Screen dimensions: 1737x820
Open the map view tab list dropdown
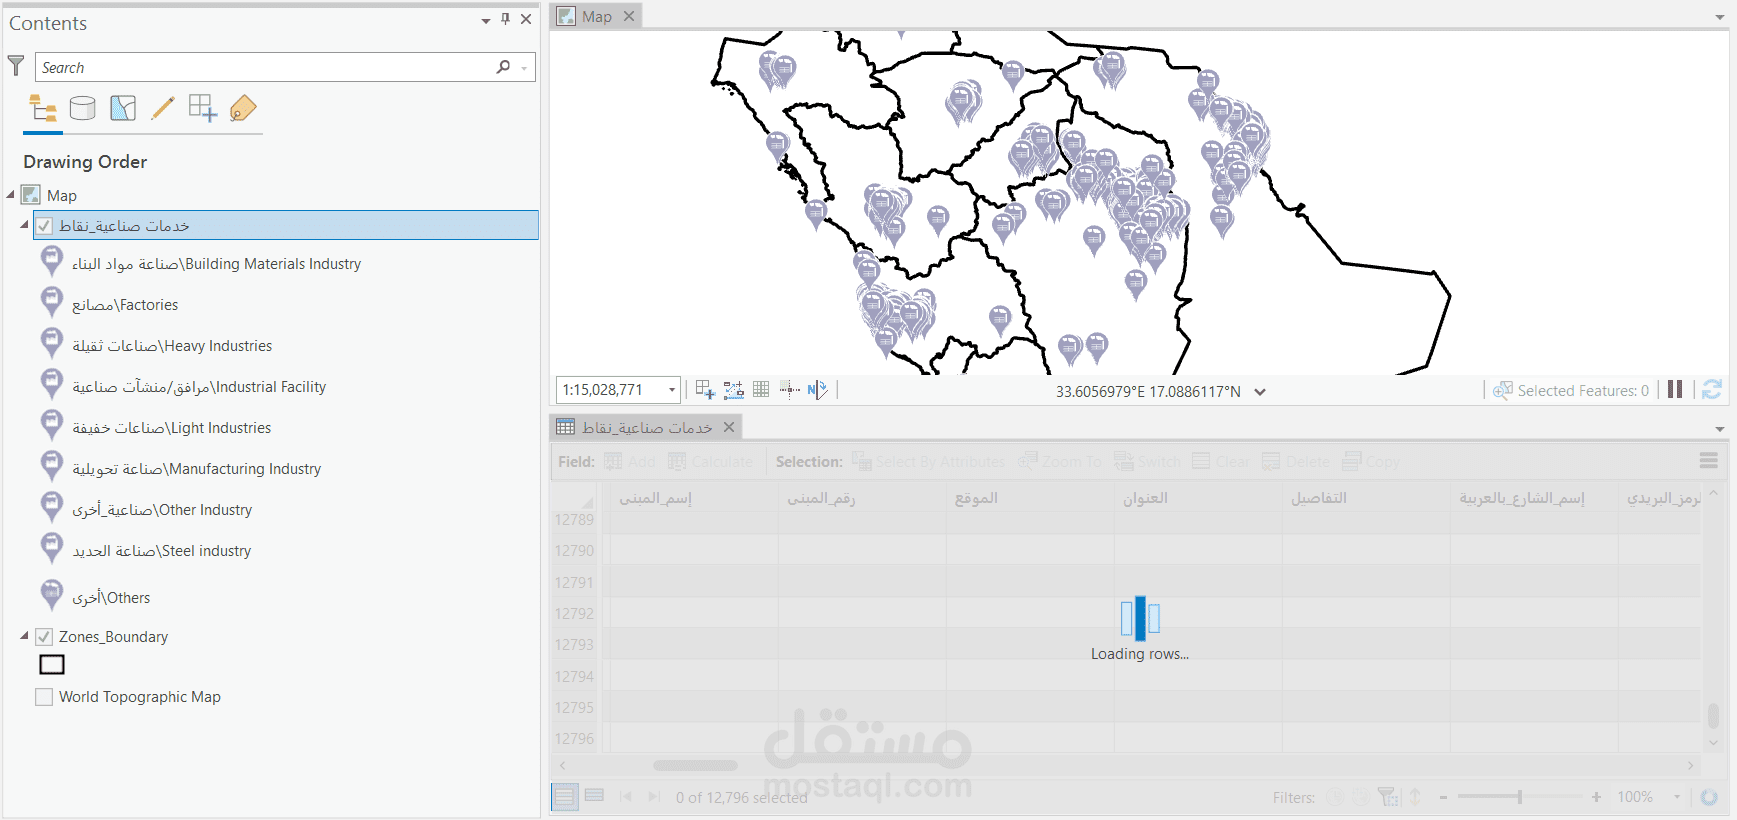pyautogui.click(x=1720, y=17)
